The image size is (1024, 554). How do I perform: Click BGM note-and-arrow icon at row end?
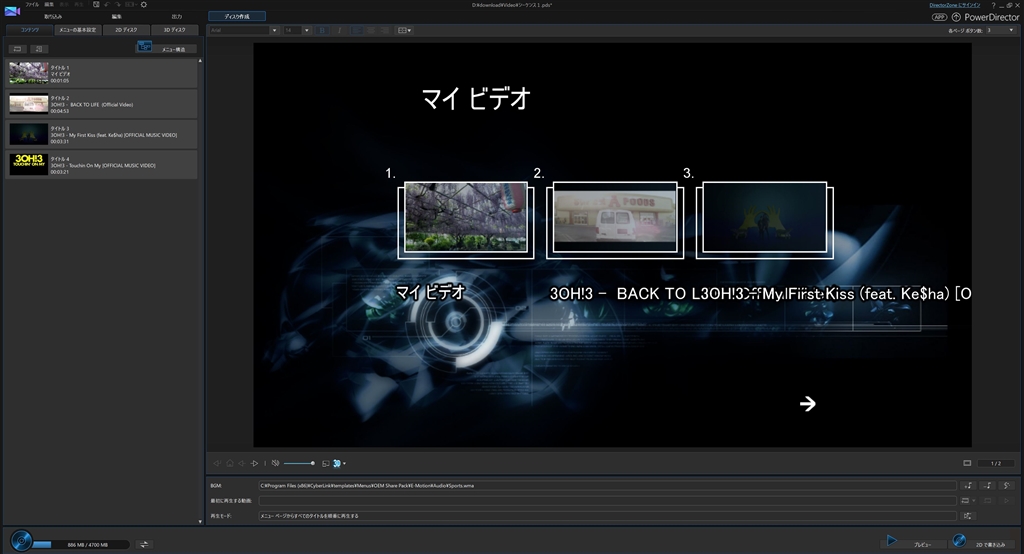(1007, 485)
